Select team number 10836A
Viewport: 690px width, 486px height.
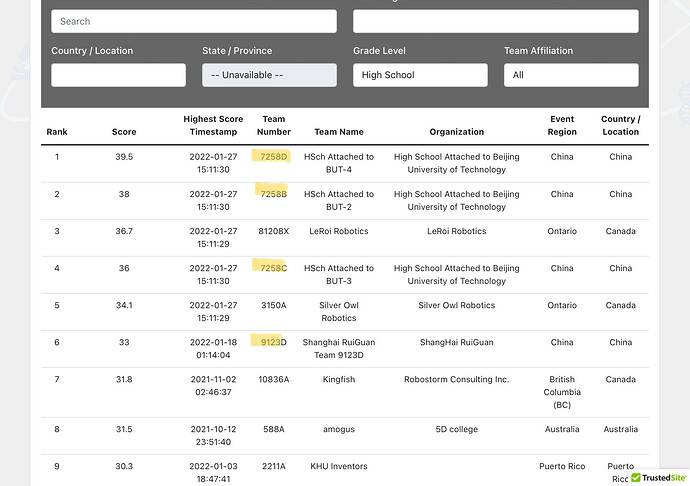coord(274,379)
